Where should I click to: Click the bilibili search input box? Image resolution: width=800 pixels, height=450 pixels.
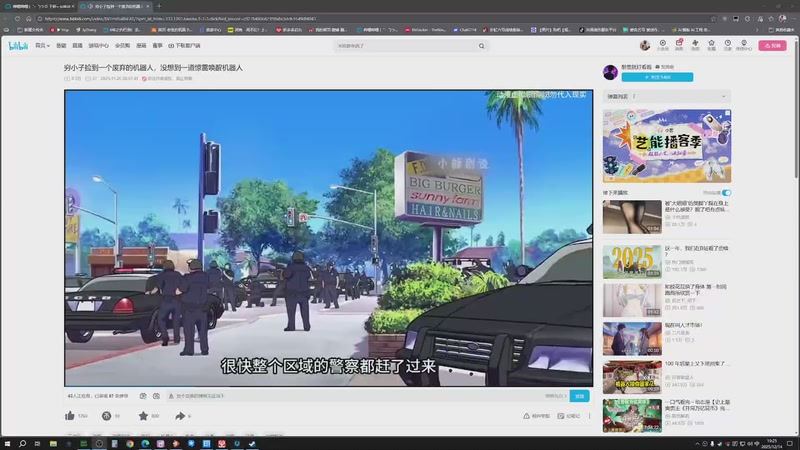406,46
